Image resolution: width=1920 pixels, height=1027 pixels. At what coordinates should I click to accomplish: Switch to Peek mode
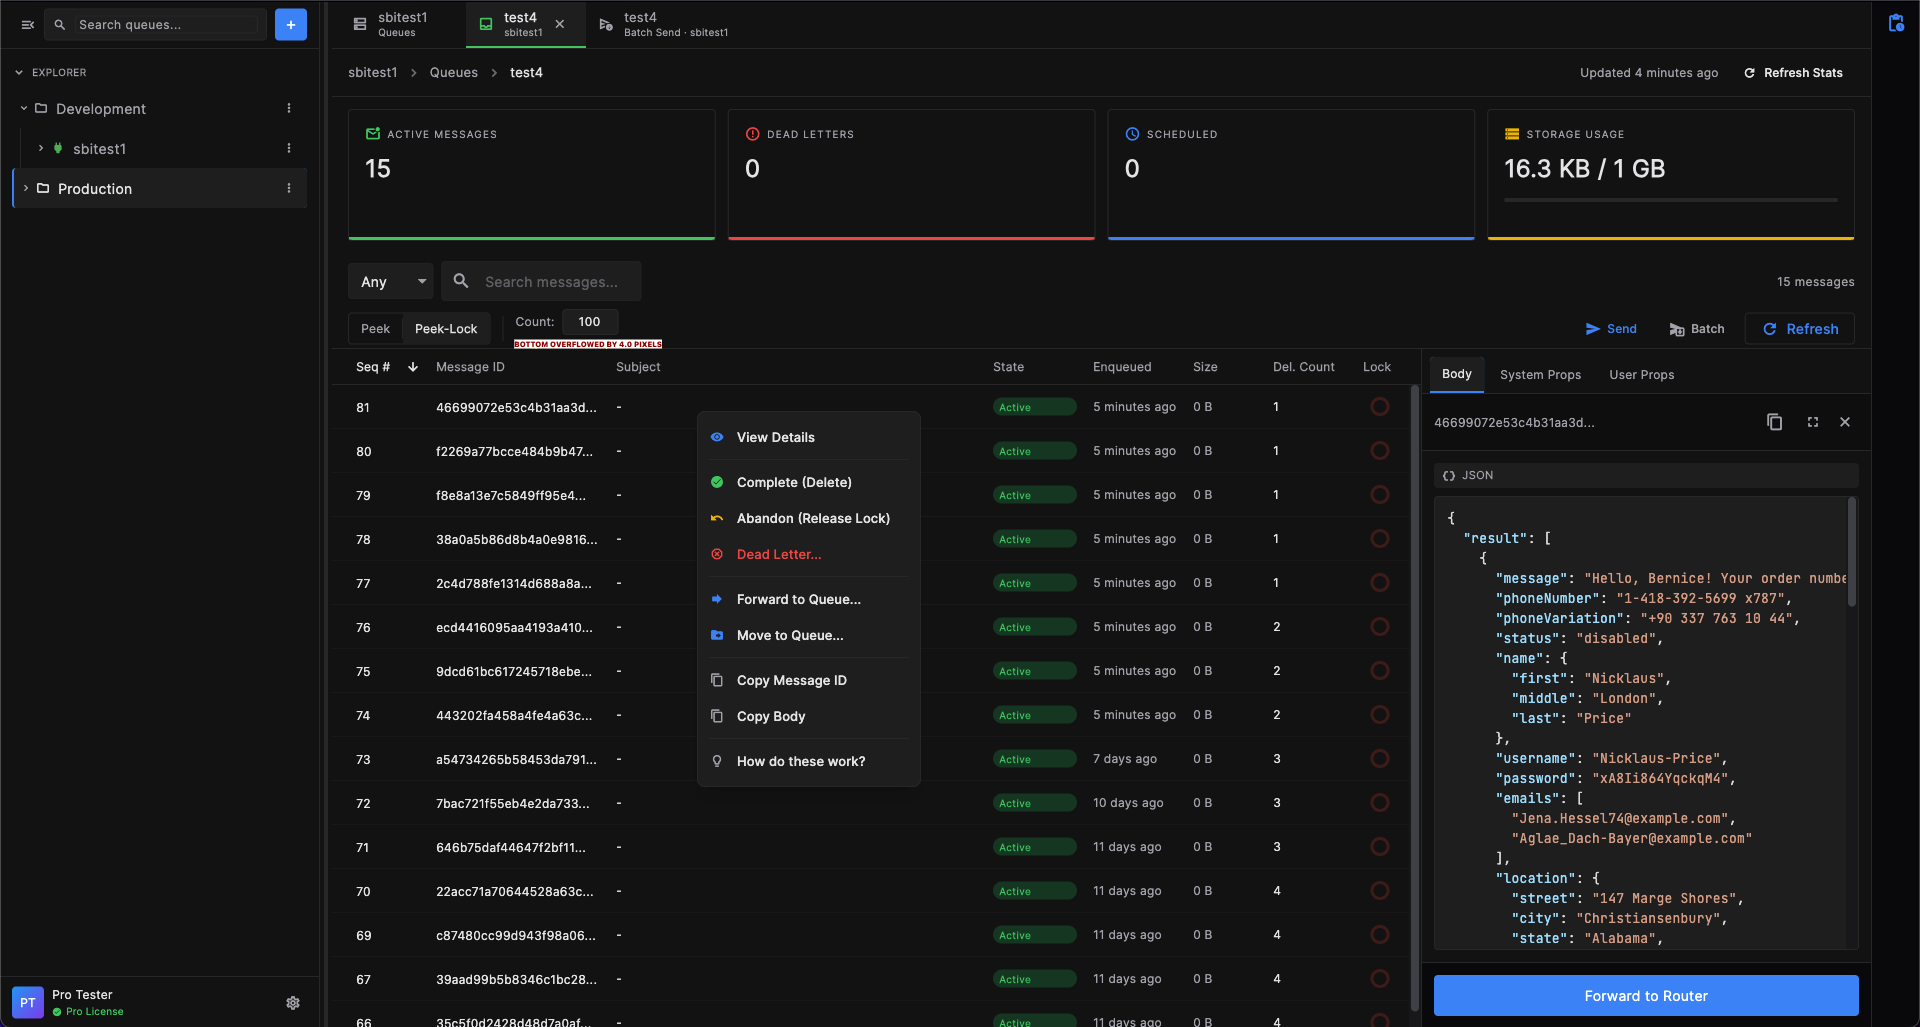(x=375, y=329)
